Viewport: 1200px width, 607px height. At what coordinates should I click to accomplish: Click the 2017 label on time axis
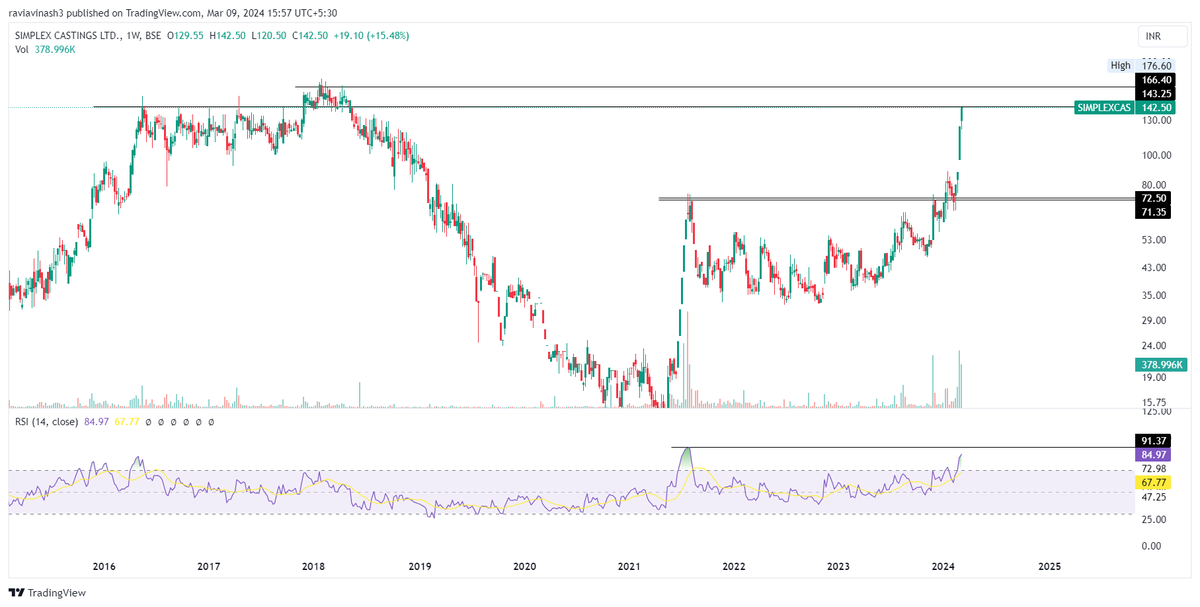coord(208,566)
